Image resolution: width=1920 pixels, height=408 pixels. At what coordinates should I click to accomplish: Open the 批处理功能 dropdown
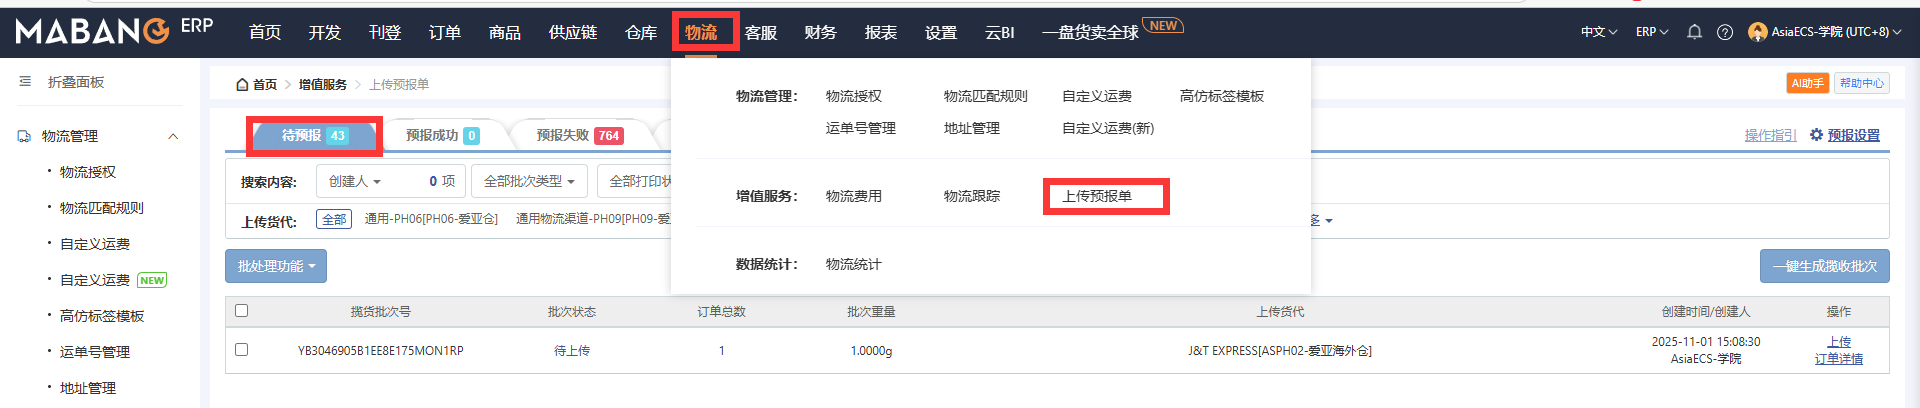point(276,266)
